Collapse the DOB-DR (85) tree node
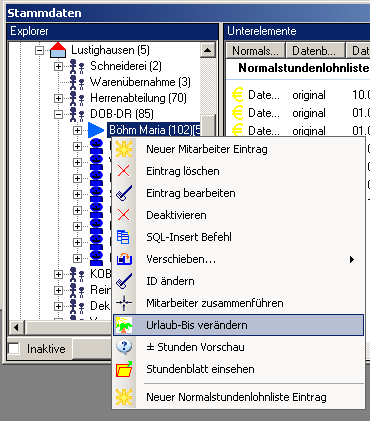 (58, 114)
